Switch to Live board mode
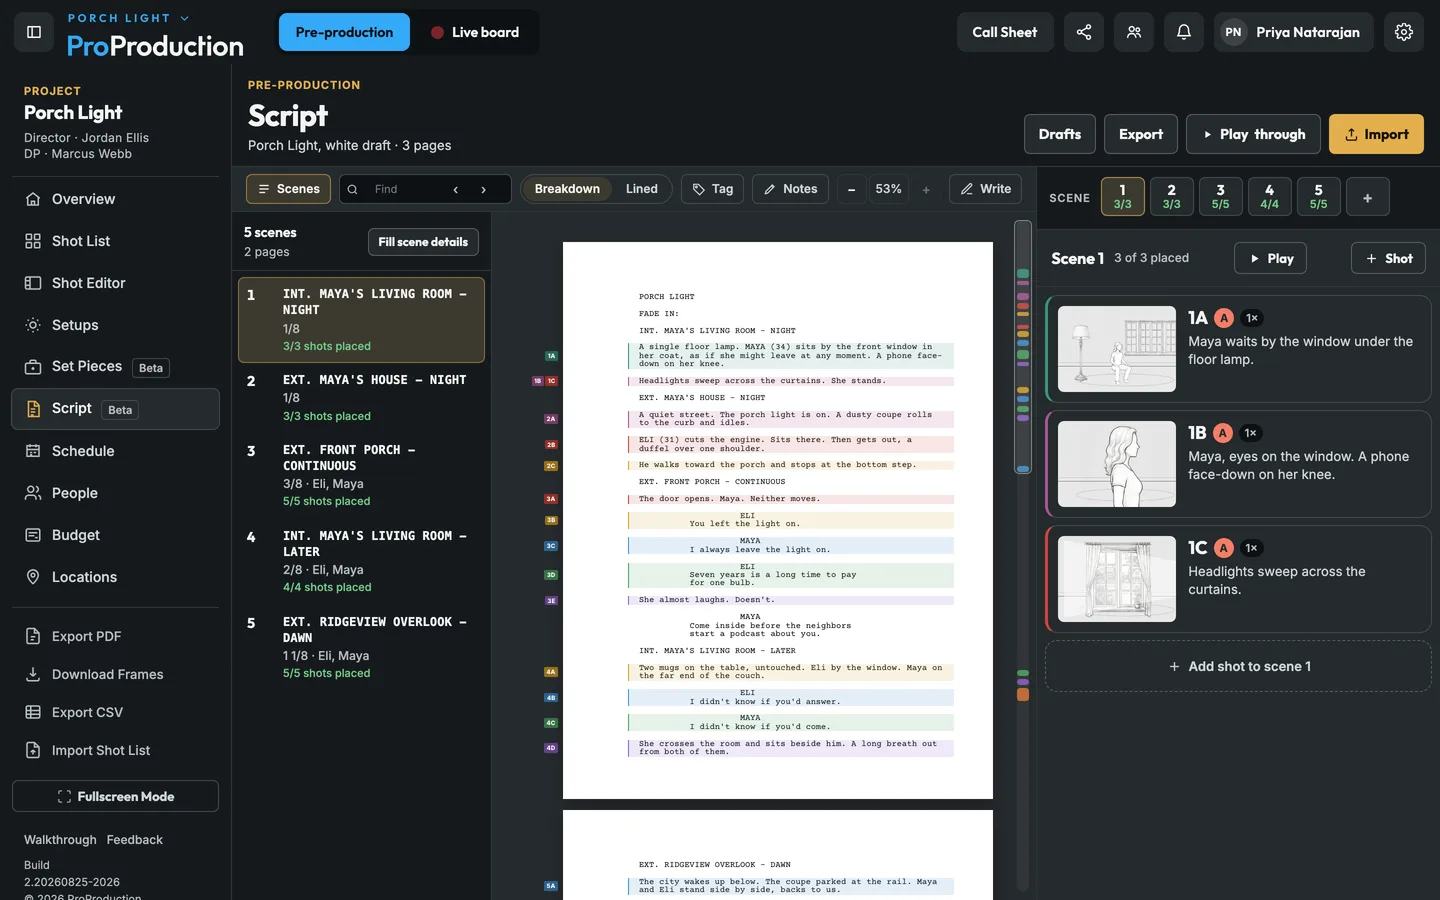 click(475, 32)
